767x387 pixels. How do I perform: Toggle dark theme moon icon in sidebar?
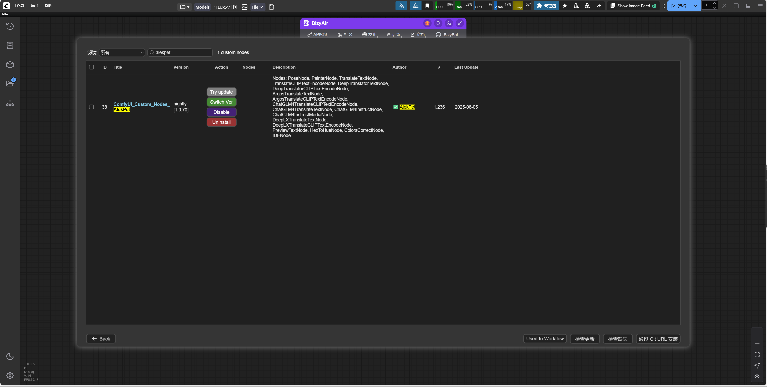tap(10, 357)
